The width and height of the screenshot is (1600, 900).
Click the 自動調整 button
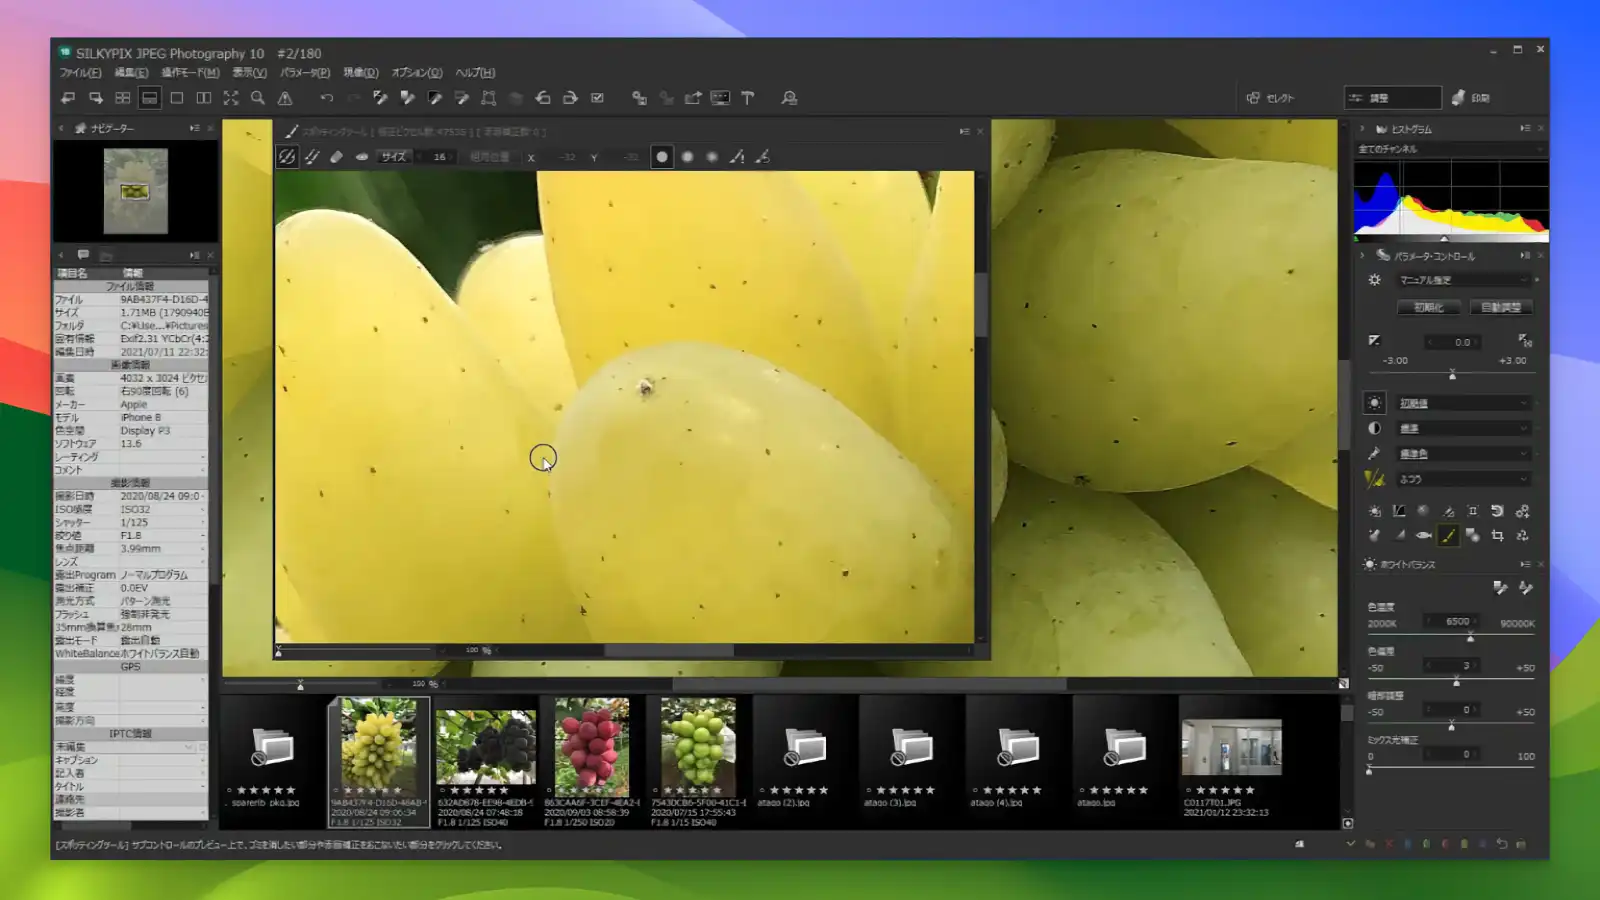click(x=1500, y=308)
